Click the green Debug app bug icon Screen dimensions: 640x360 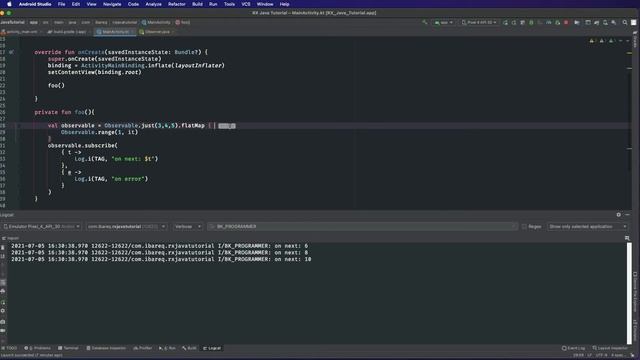coord(531,22)
